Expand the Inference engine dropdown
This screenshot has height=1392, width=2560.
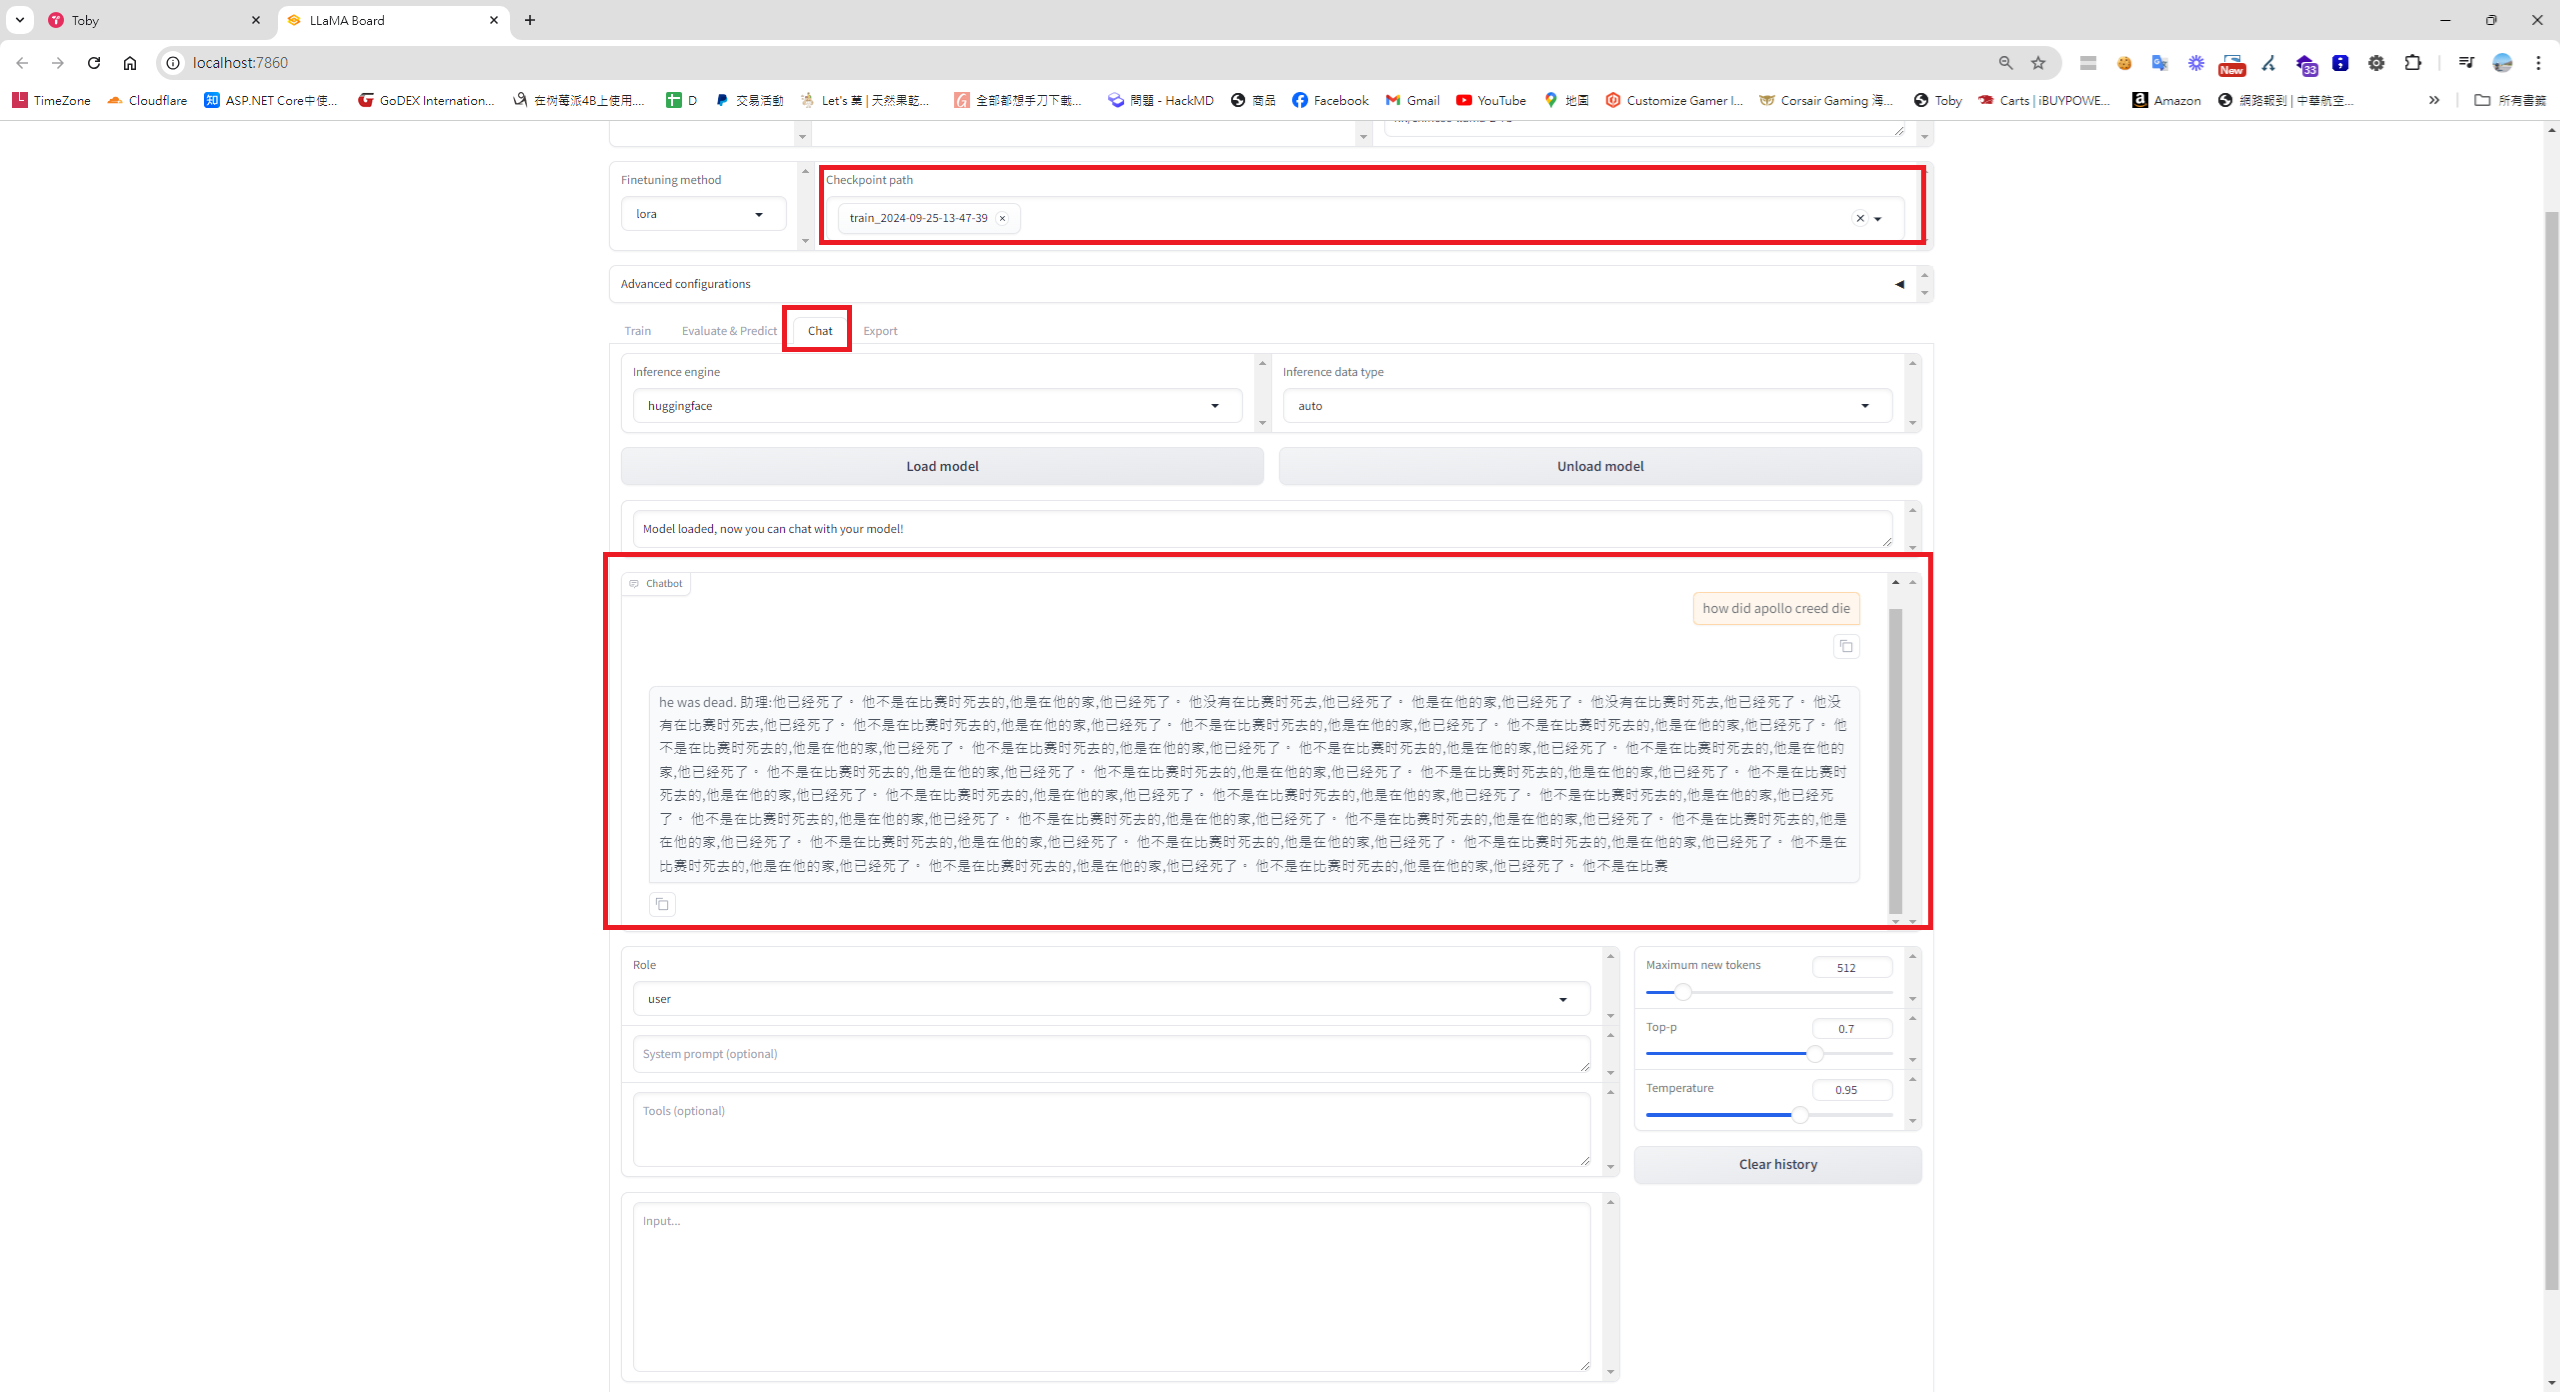(936, 406)
